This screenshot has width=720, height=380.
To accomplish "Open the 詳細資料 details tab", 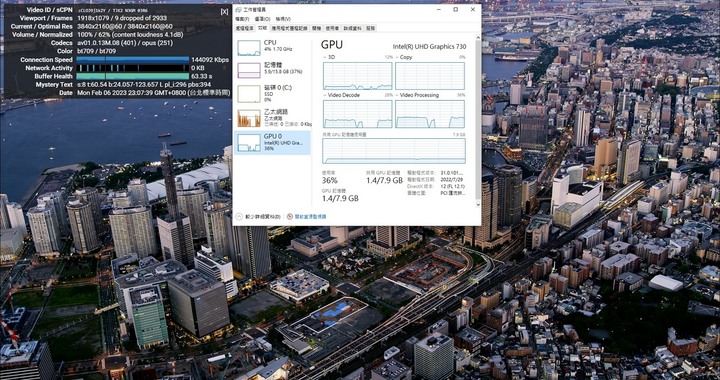I will click(353, 28).
